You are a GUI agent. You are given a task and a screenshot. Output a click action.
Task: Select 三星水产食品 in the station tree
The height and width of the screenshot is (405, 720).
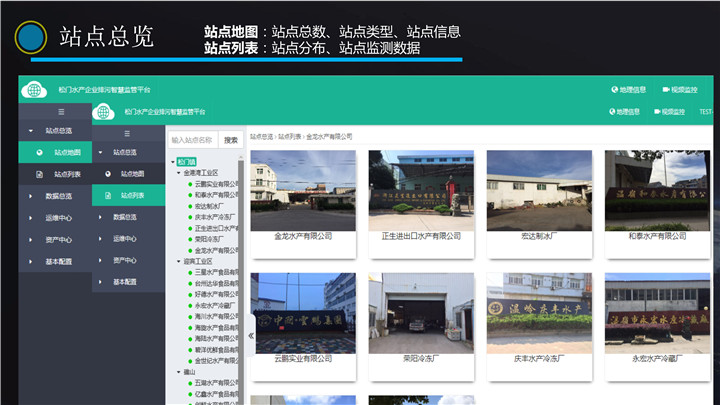pyautogui.click(x=216, y=272)
